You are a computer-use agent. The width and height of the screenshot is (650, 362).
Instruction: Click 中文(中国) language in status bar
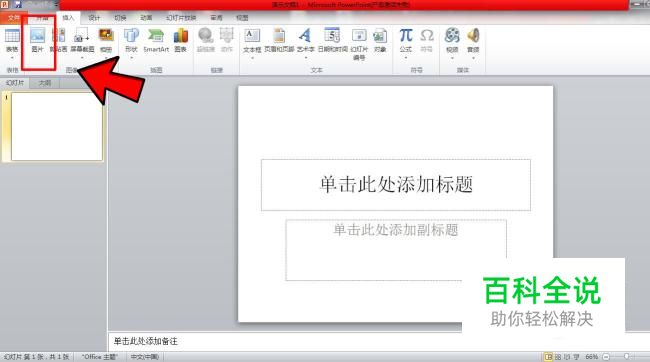click(145, 357)
